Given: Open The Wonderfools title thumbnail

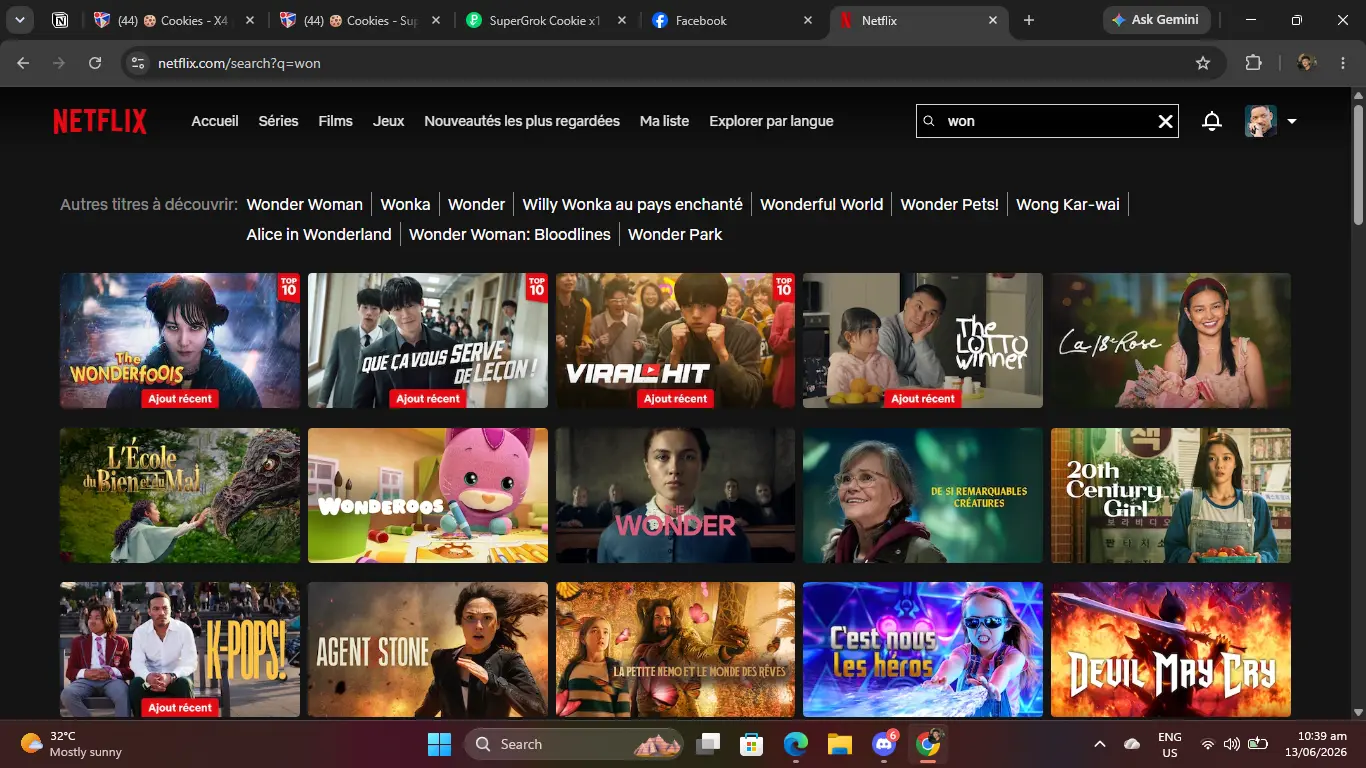Looking at the screenshot, I should pos(180,341).
